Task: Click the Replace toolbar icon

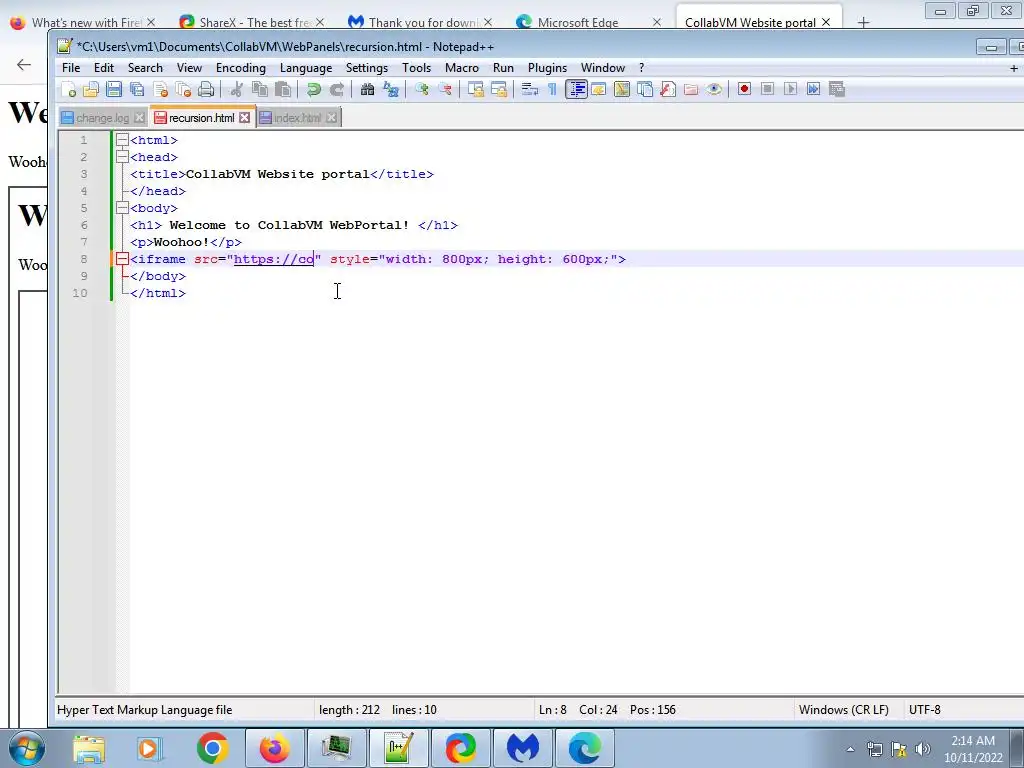Action: click(x=391, y=89)
